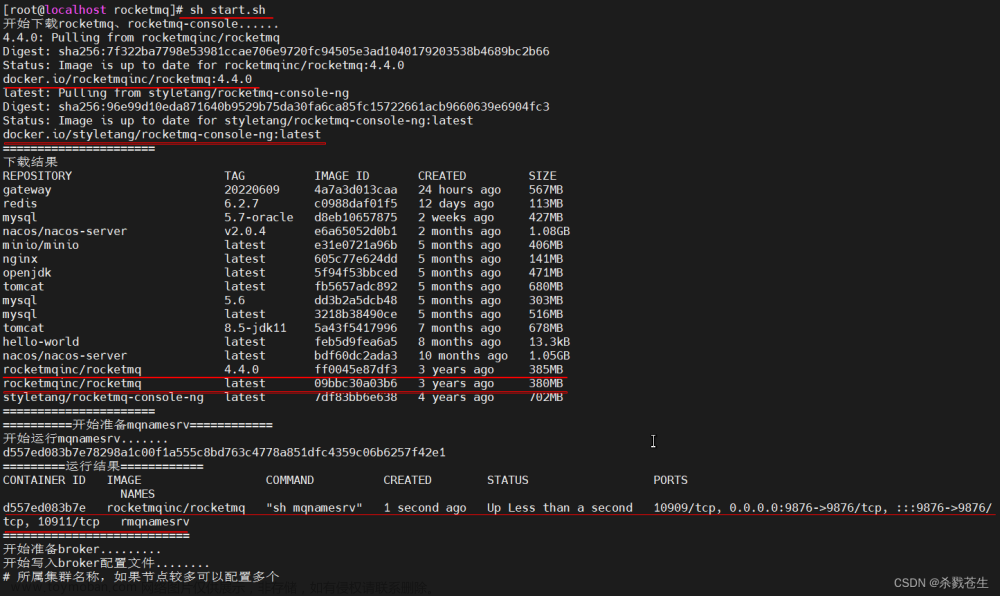The width and height of the screenshot is (1000, 596).
Task: Click tag '8.5-jdk11' in tomcat row
Action: [x=255, y=328]
